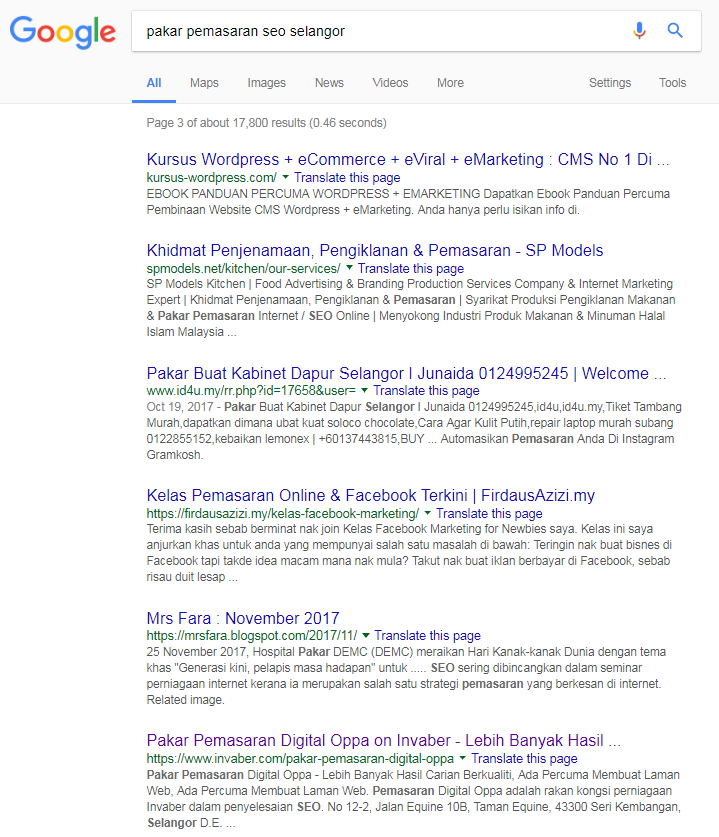Viewport: 719px width, 837px height.
Task: Open the Videos tab
Action: click(x=390, y=83)
